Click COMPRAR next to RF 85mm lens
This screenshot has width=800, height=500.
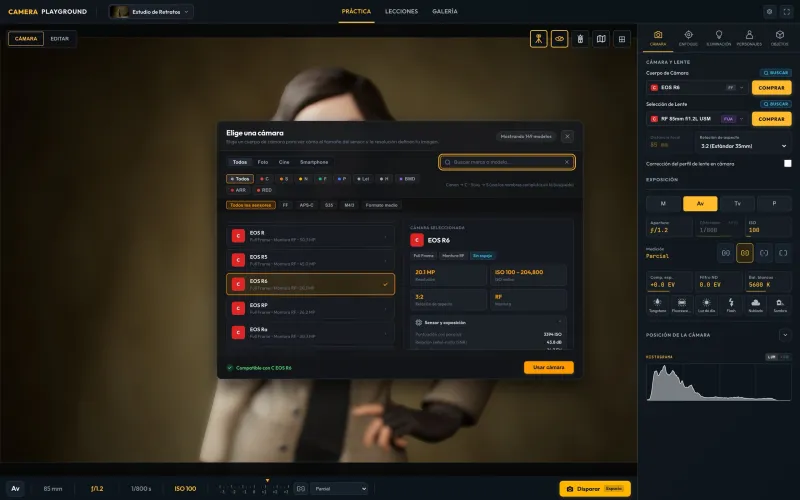[771, 119]
